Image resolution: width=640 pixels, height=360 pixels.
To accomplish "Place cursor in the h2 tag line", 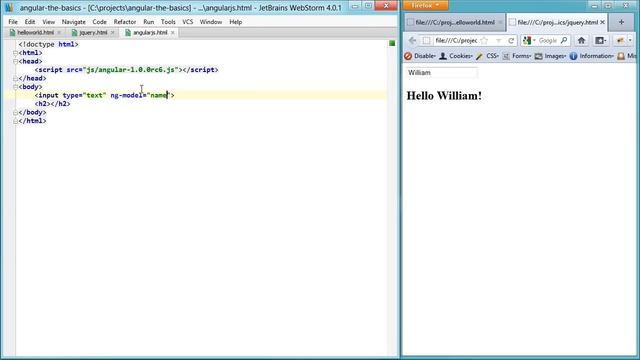I will pyautogui.click(x=53, y=104).
